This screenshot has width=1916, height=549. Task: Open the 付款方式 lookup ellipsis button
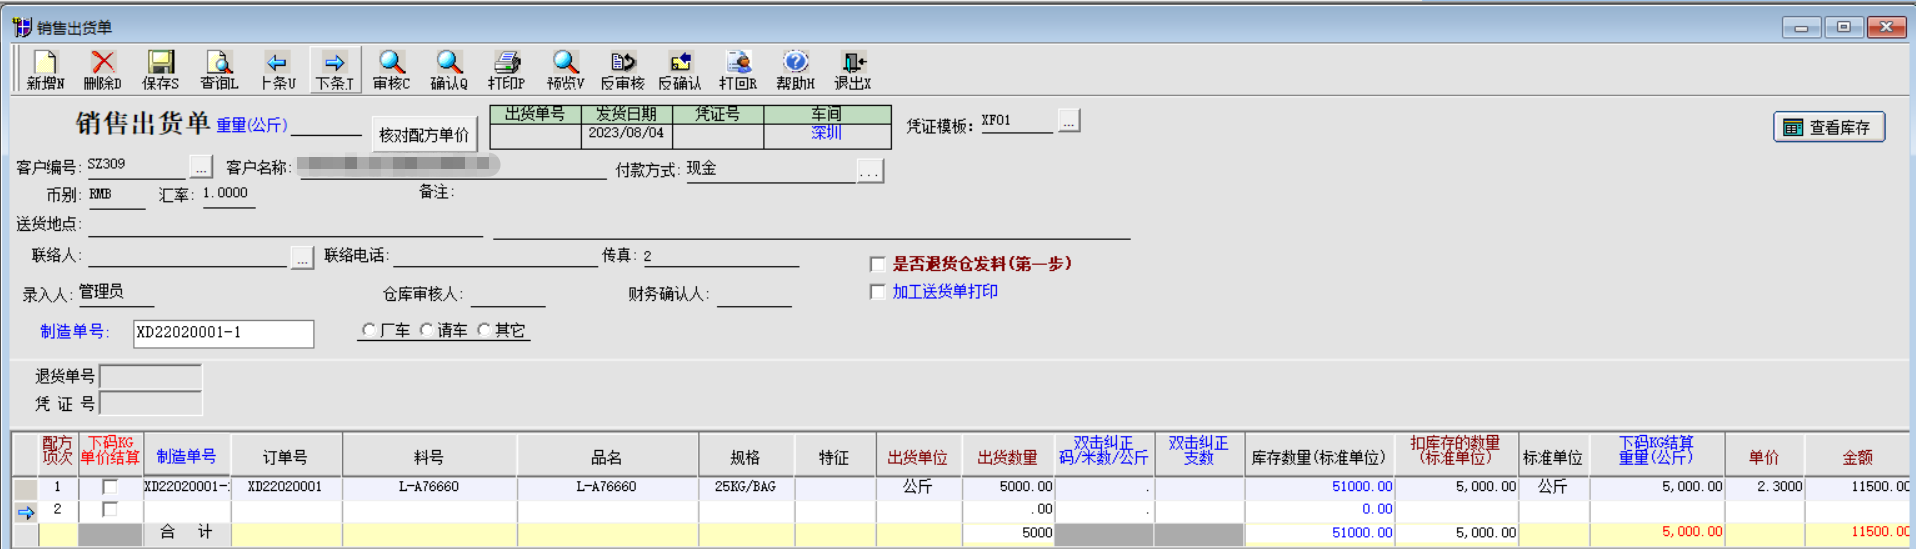869,172
